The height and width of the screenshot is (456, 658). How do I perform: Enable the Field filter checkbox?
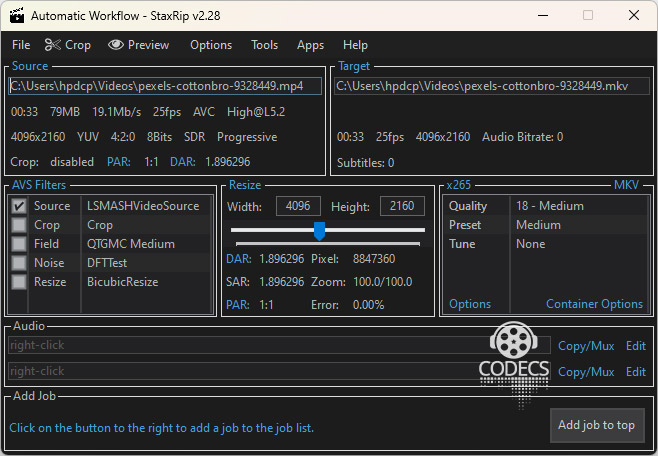[x=18, y=244]
